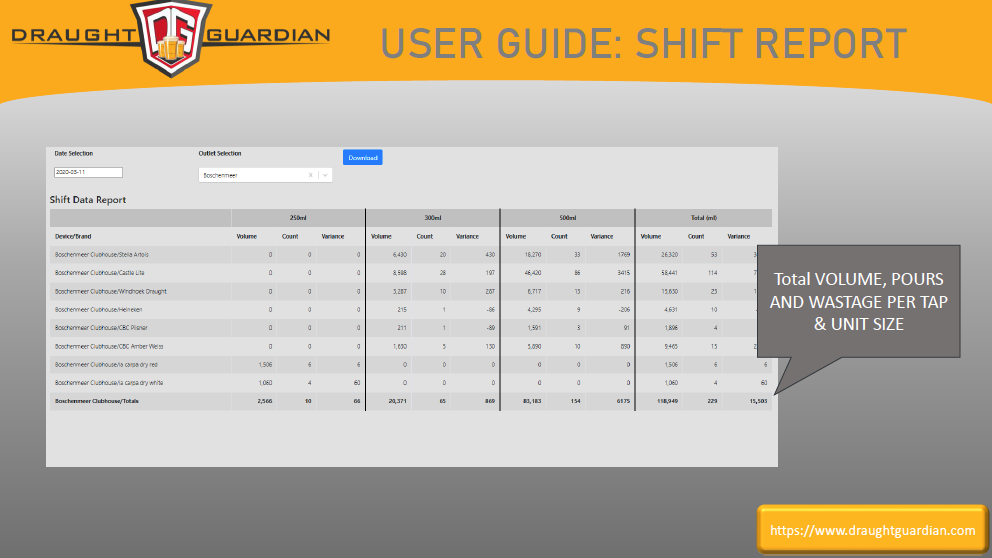Click the Variance header under 500ml
Screen dimensions: 992x558
coord(602,237)
